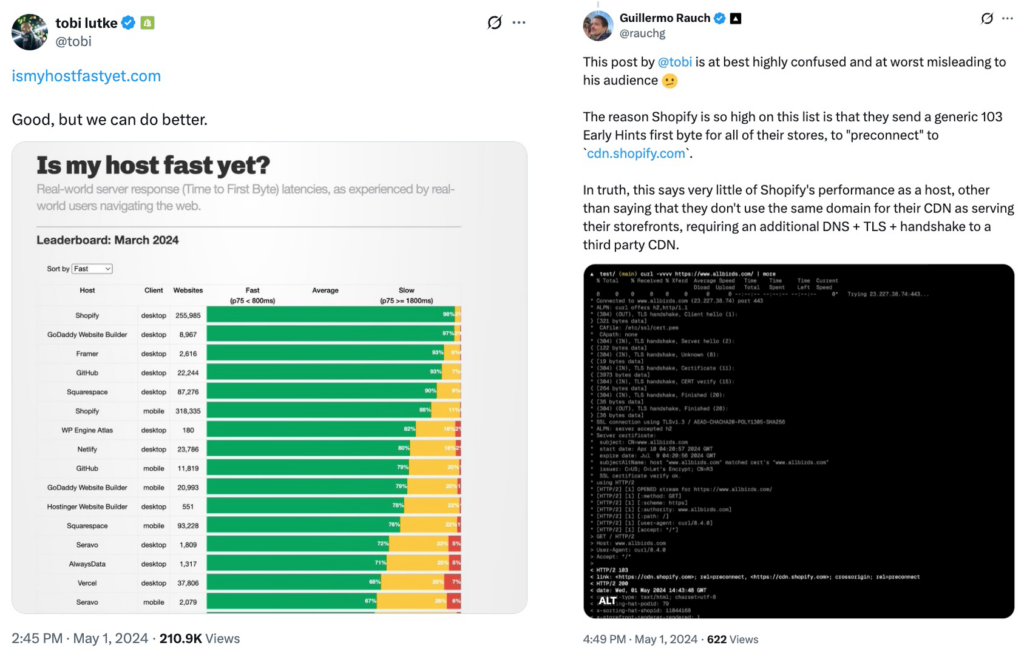Open the cdn.shopify.com link
This screenshot has width=1024, height=657.
637,153
